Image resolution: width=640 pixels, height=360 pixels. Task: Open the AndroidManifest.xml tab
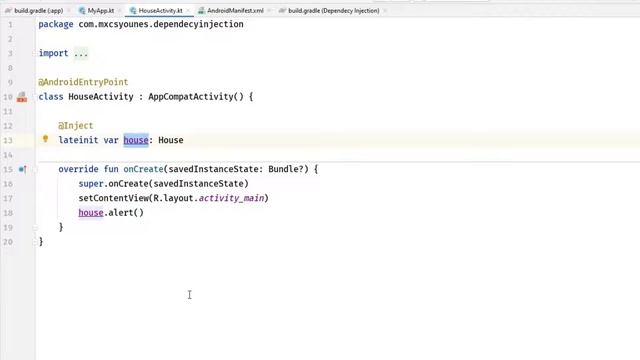click(x=235, y=11)
